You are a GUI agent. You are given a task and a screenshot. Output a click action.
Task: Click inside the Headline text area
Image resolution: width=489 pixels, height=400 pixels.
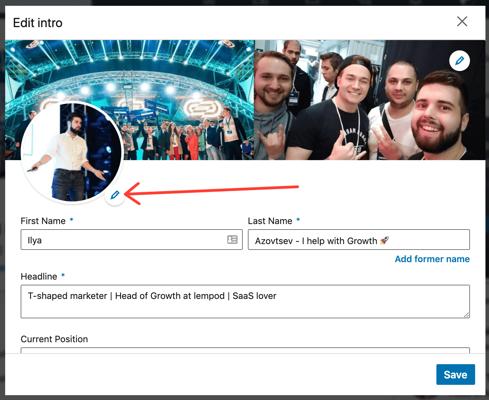tap(245, 301)
